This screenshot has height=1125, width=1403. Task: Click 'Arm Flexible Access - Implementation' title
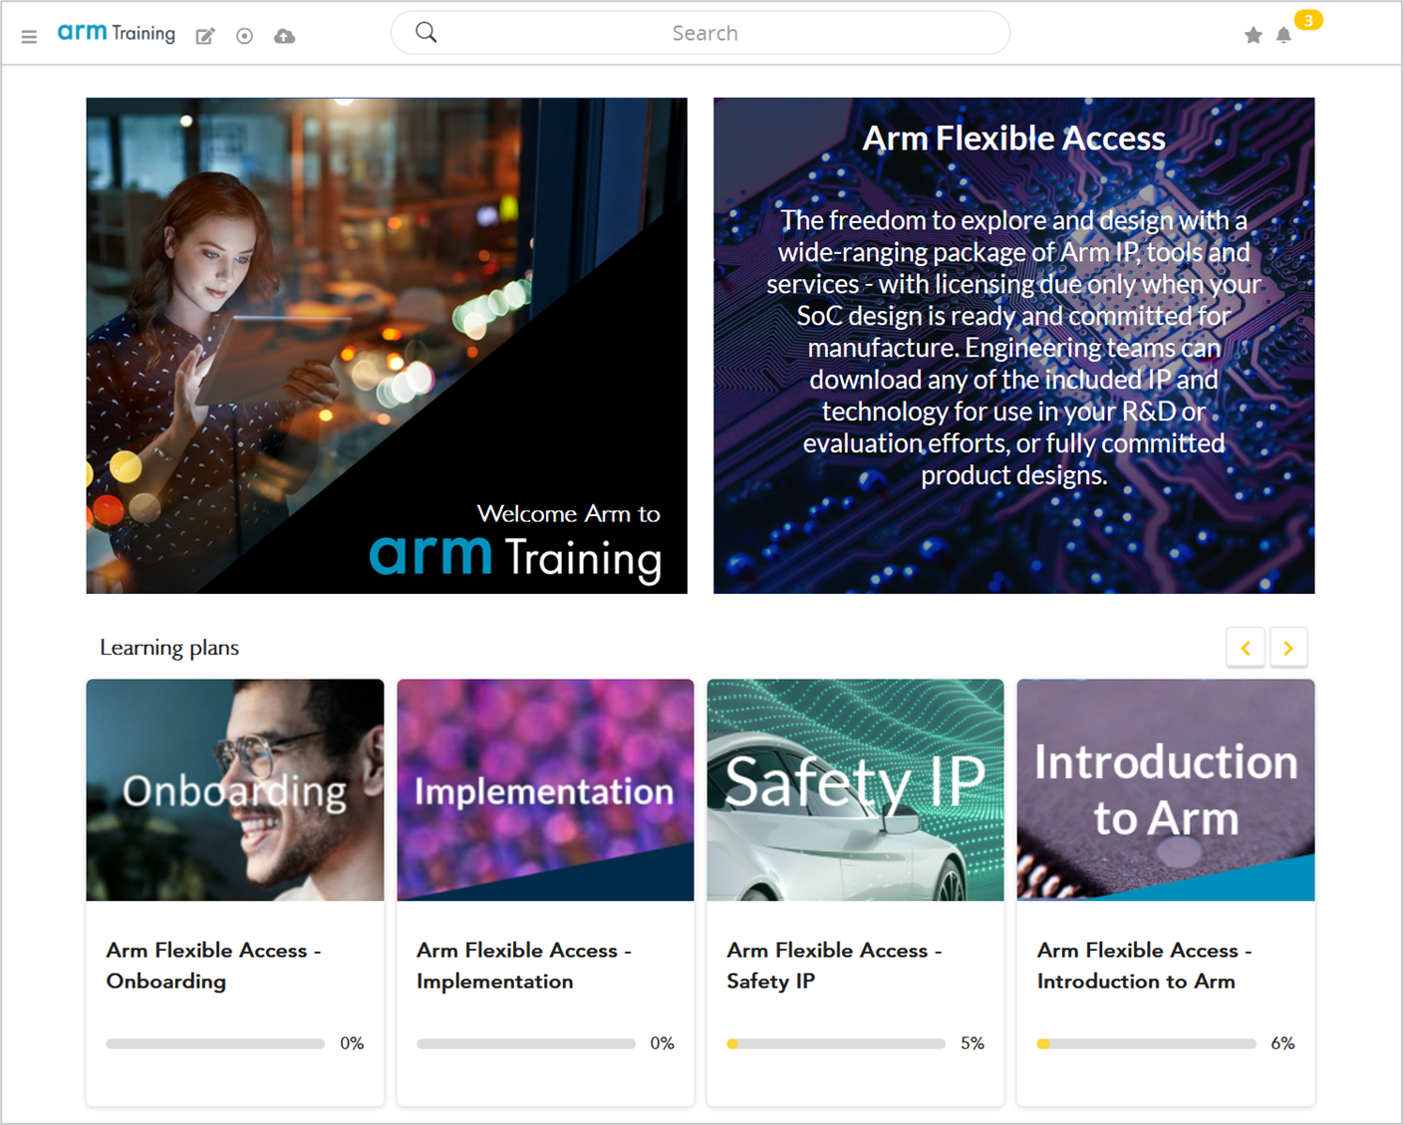[x=524, y=966]
